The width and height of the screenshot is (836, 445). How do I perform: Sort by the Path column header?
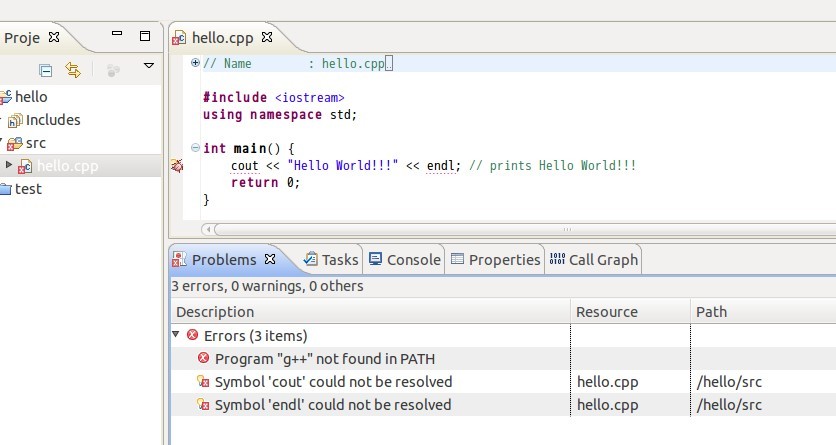click(x=763, y=312)
